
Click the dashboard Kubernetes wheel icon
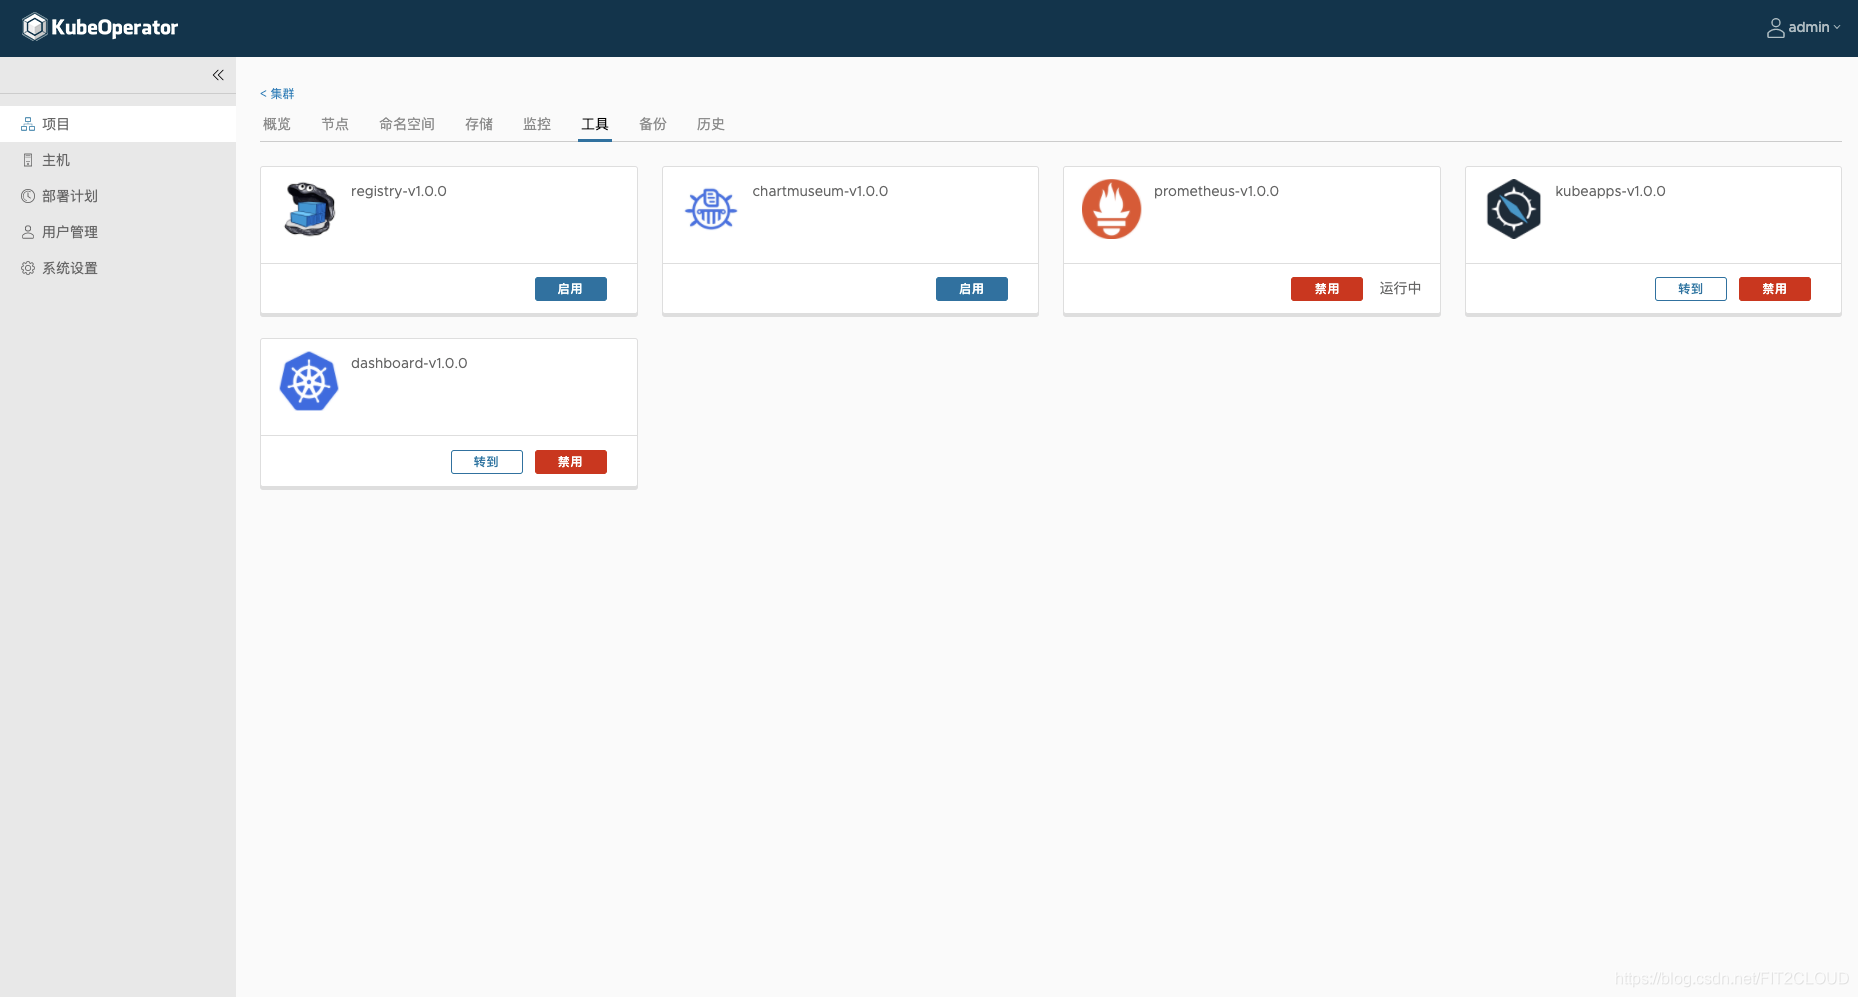pos(309,381)
